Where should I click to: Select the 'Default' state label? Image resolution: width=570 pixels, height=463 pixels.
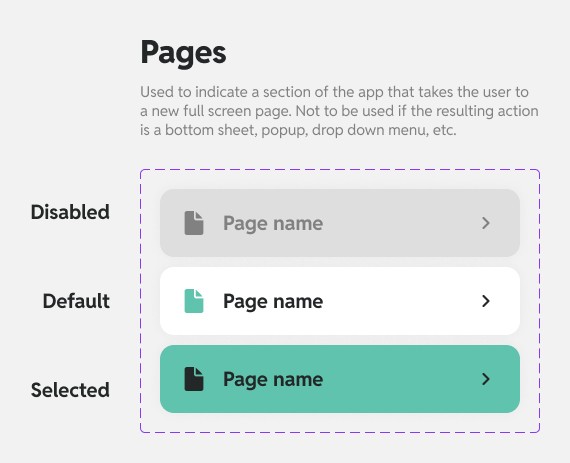[x=76, y=301]
